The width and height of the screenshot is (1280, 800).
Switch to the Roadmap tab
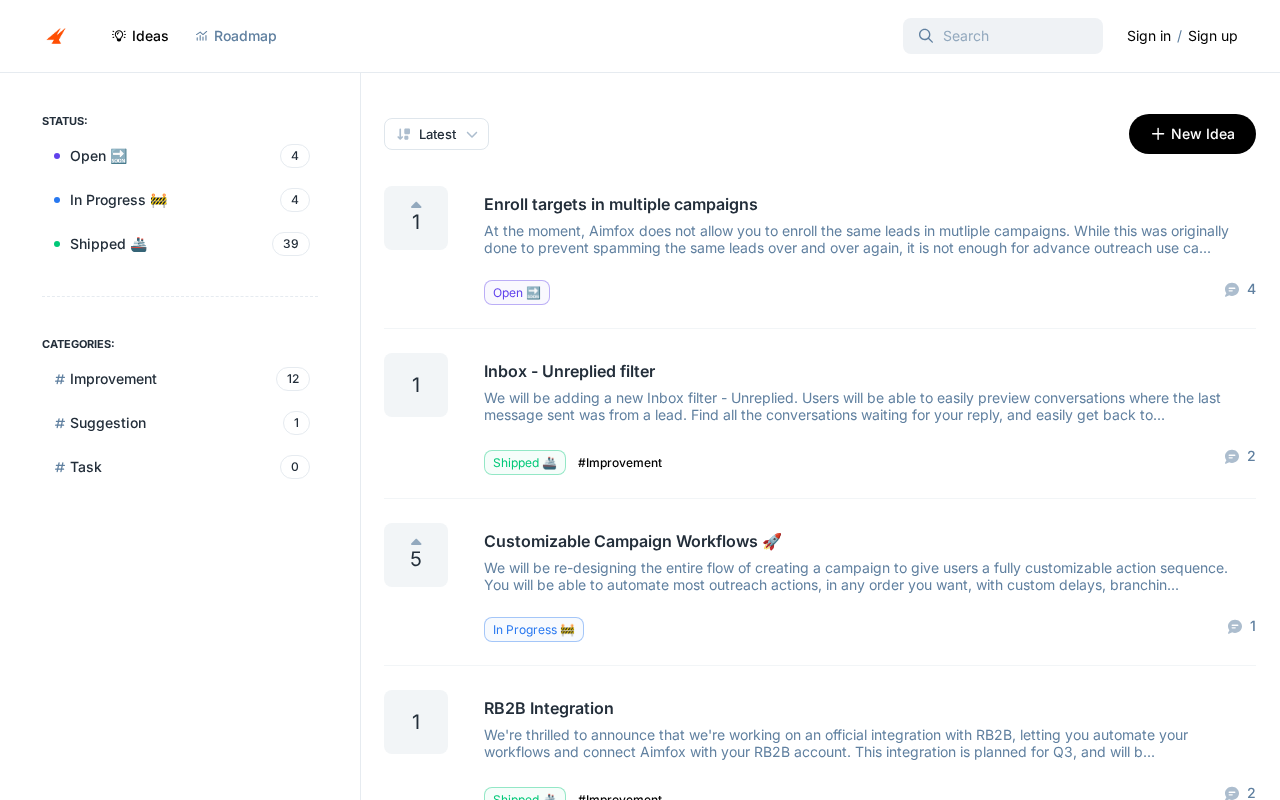(236, 36)
